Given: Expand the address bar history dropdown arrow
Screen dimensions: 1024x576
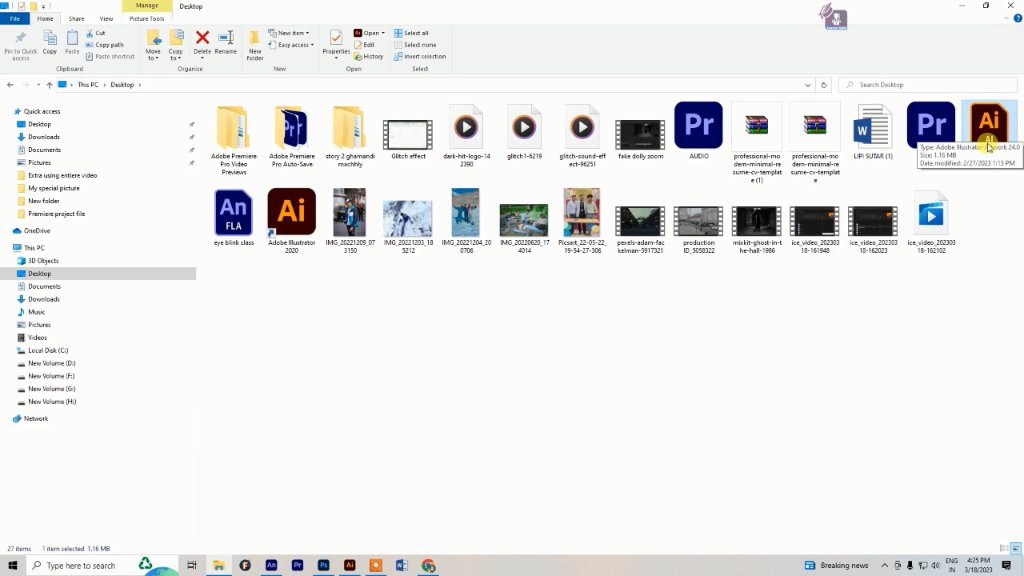Looking at the screenshot, I should pyautogui.click(x=808, y=85).
